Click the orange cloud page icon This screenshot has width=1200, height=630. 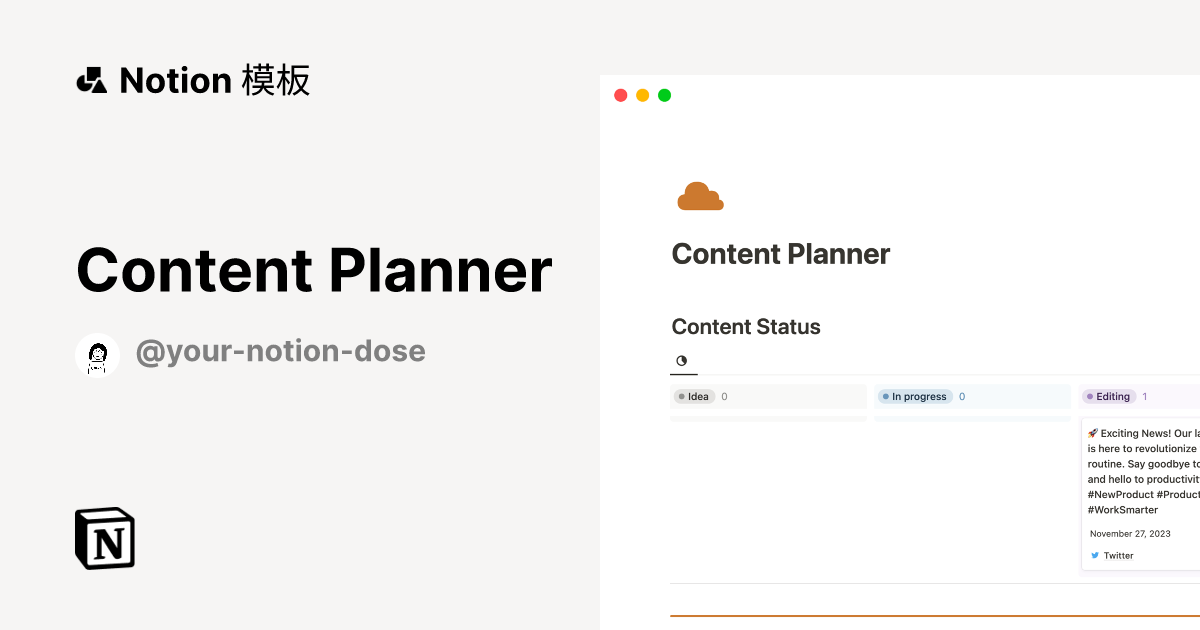pos(700,197)
